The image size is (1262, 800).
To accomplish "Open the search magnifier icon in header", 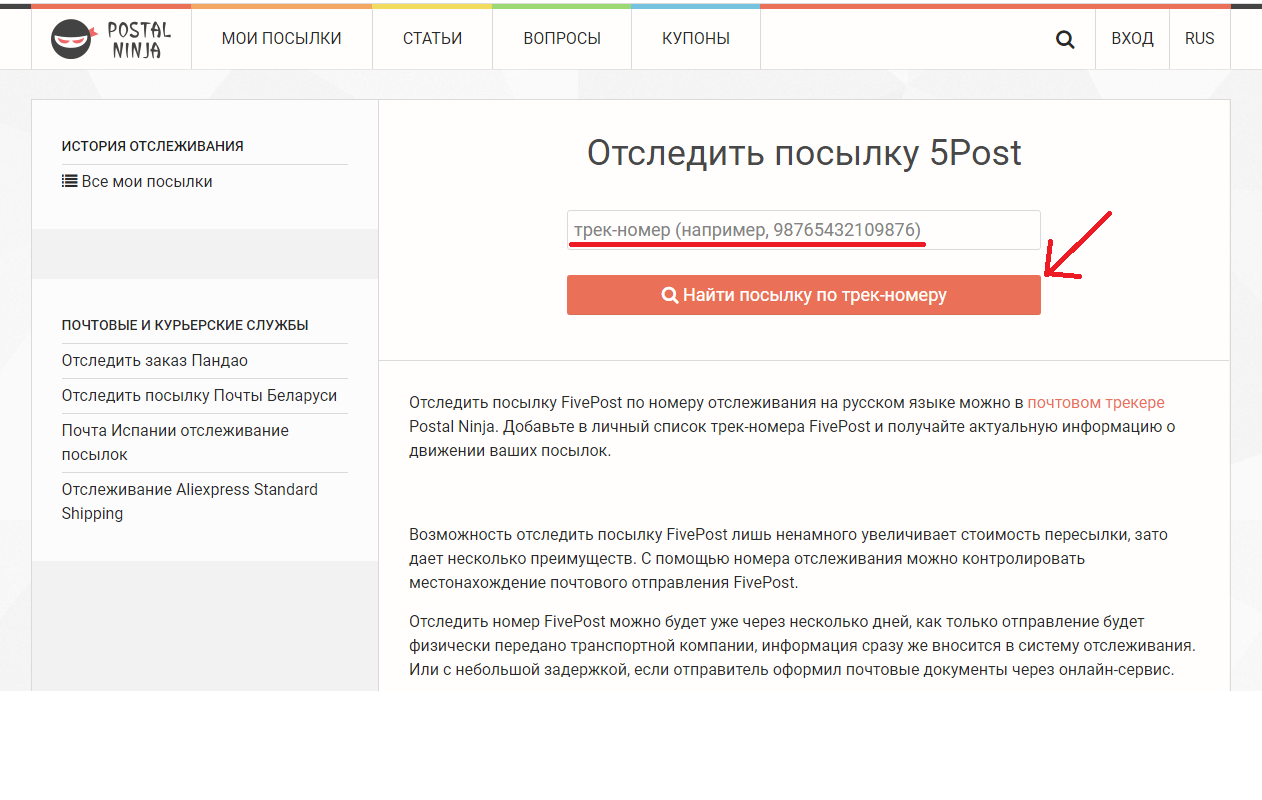I will pos(1065,39).
